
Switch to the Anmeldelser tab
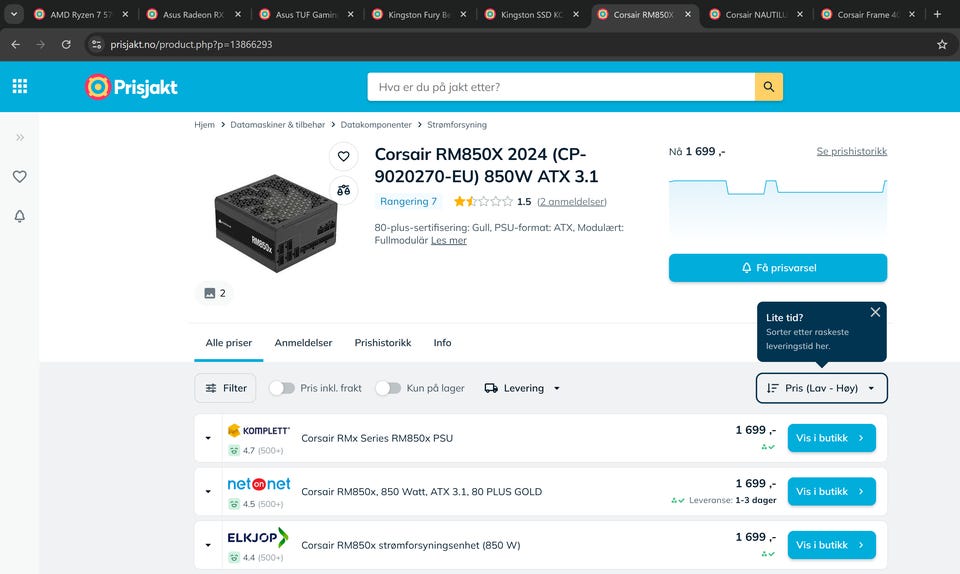tap(303, 343)
